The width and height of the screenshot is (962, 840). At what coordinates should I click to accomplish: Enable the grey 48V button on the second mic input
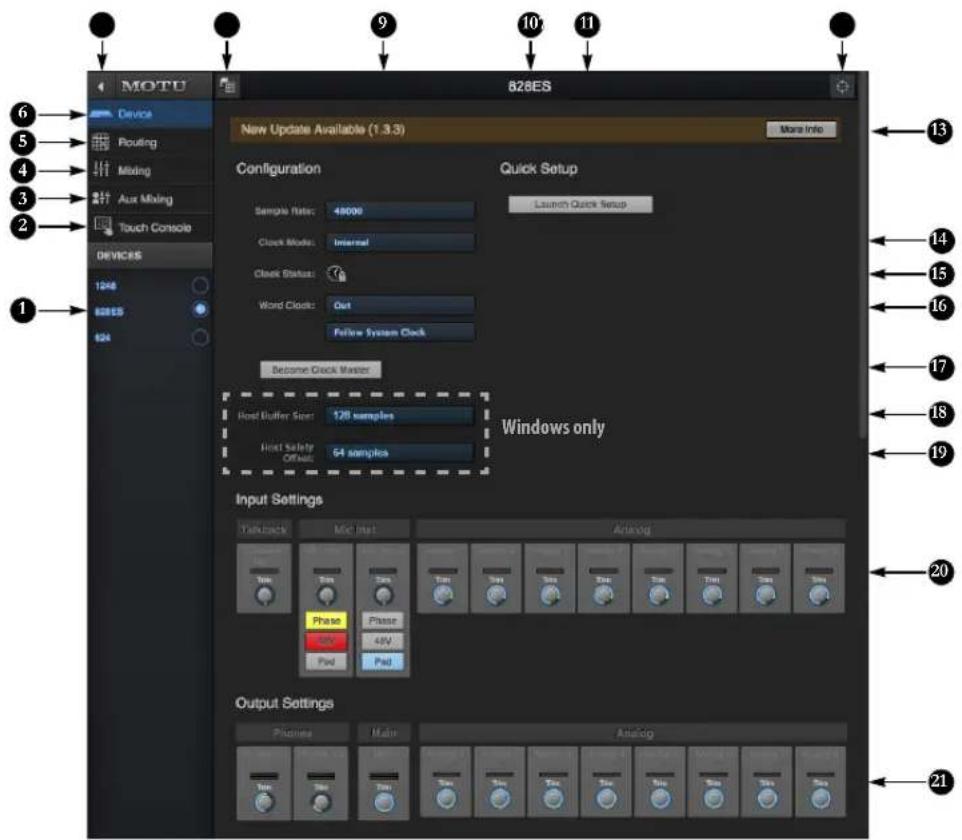(382, 641)
